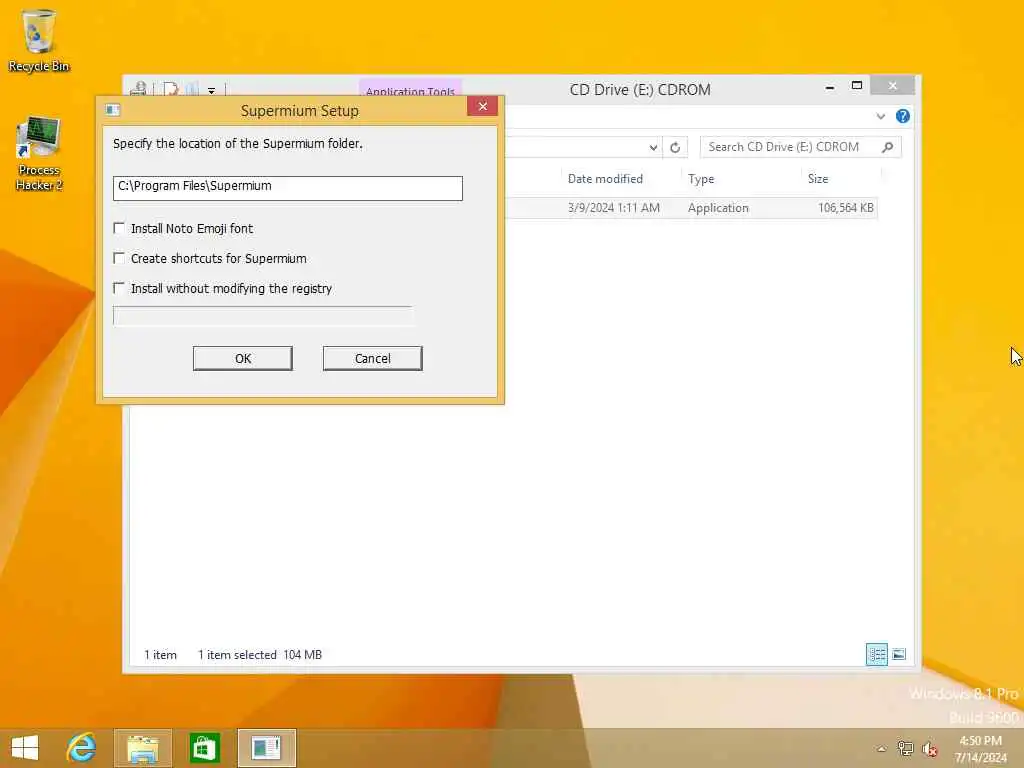Open Quick Access Toolbar customize dropdown
This screenshot has width=1024, height=768.
212,90
